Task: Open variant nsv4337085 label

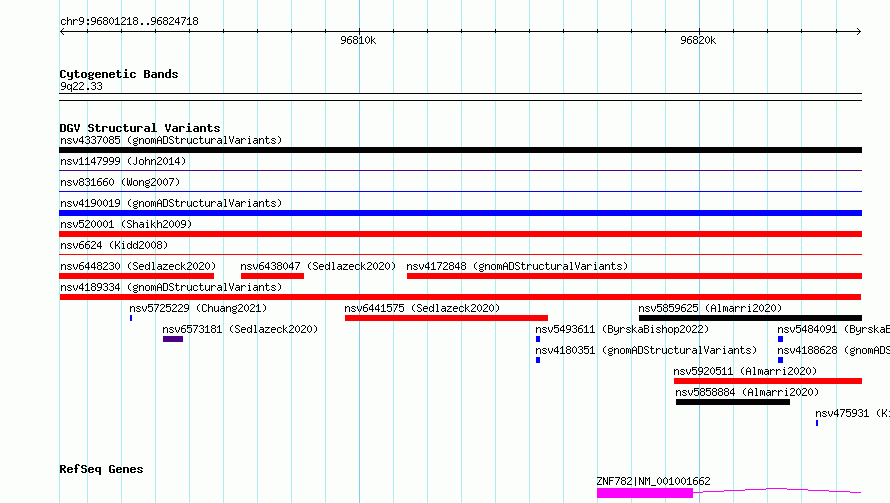Action: pyautogui.click(x=171, y=140)
